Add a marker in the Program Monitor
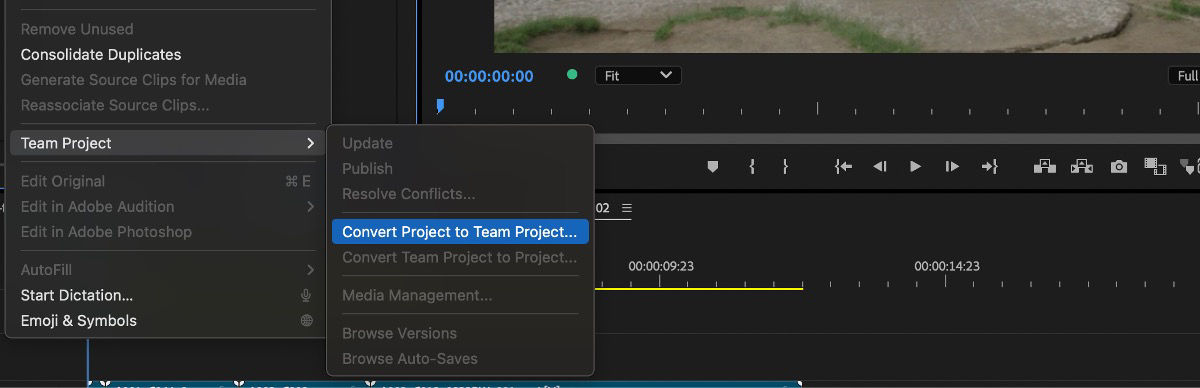The width and height of the screenshot is (1200, 388). click(712, 167)
